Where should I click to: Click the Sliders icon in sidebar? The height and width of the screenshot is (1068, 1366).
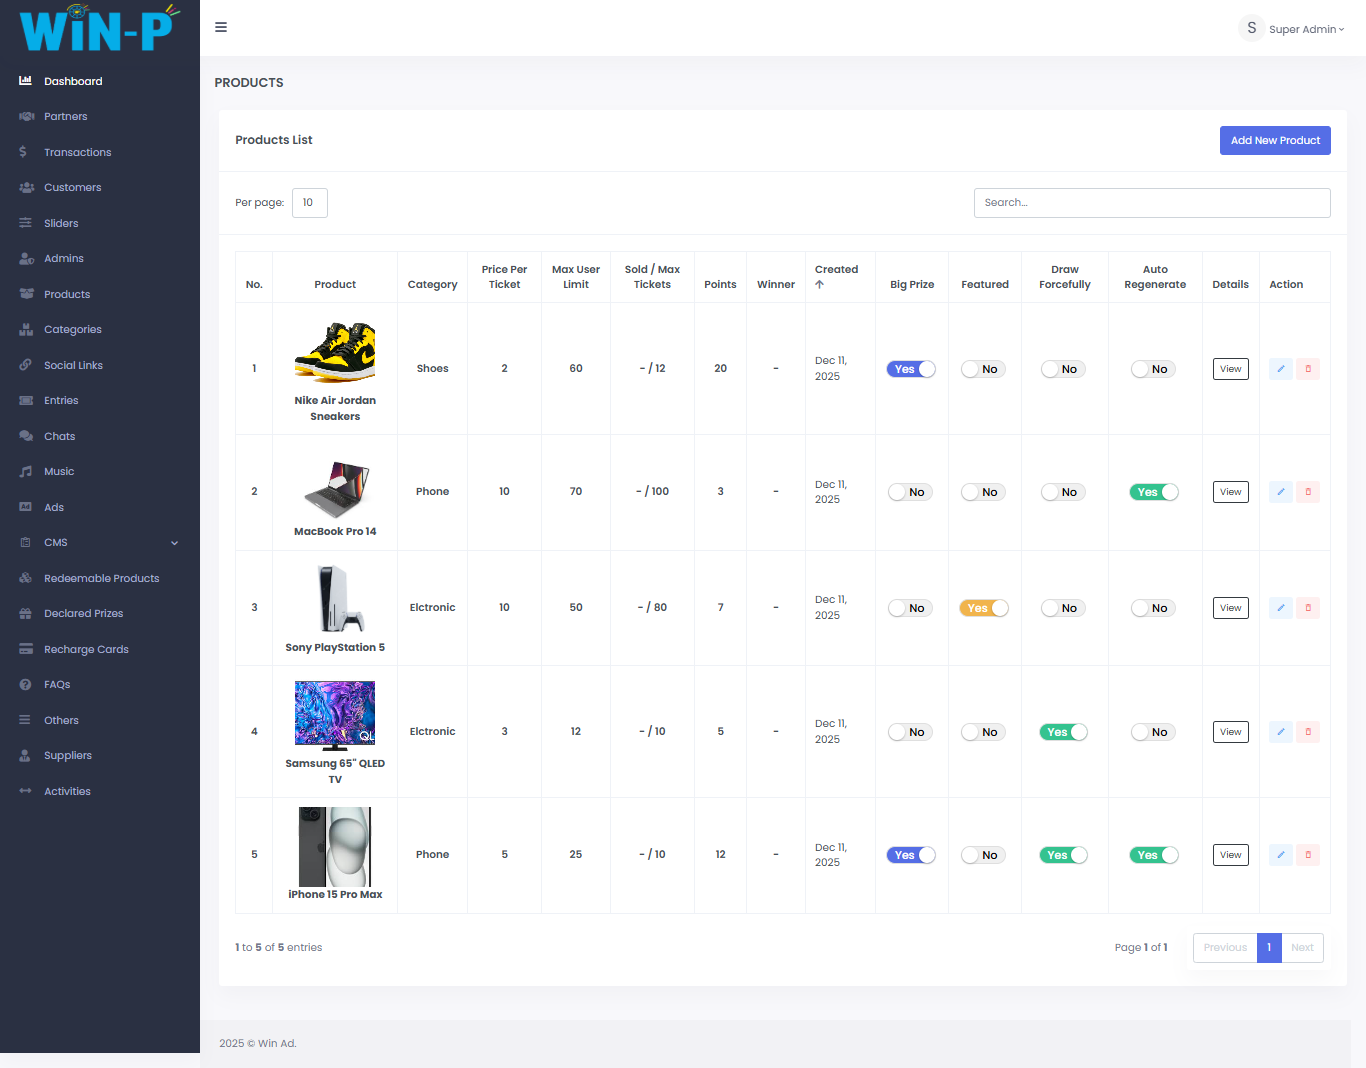(26, 223)
